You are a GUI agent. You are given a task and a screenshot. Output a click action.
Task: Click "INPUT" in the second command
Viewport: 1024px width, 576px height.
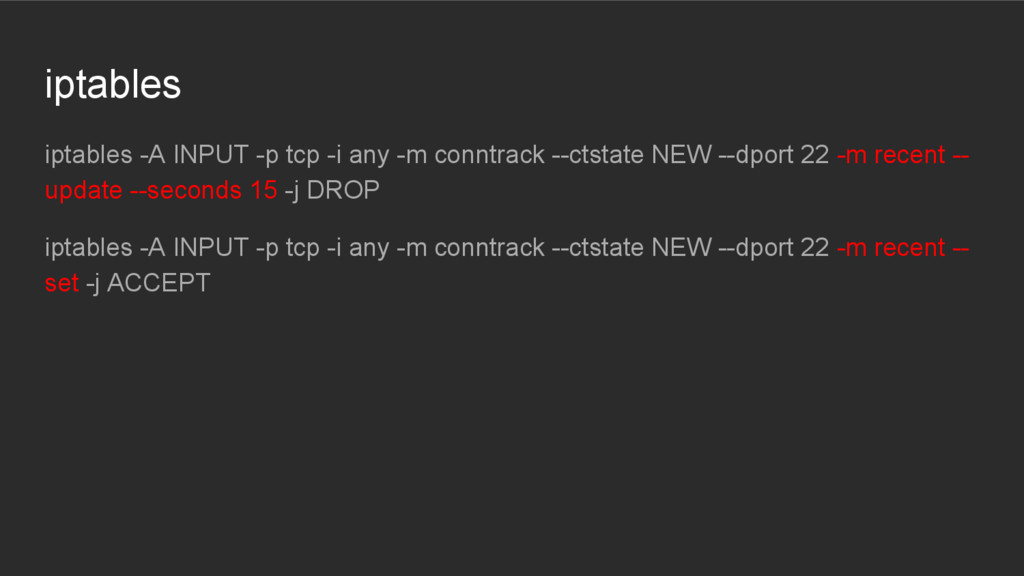click(x=210, y=248)
